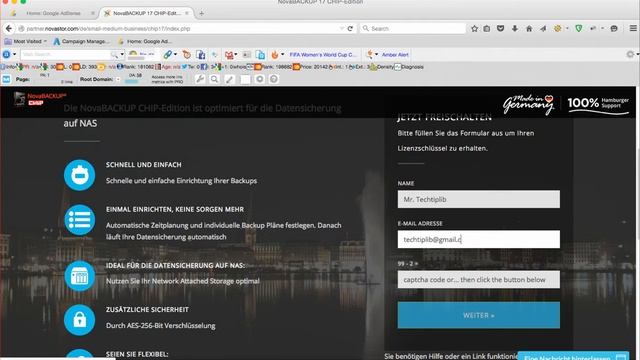
Task: Open dropdown beside yellow gear extension
Action: (567, 29)
